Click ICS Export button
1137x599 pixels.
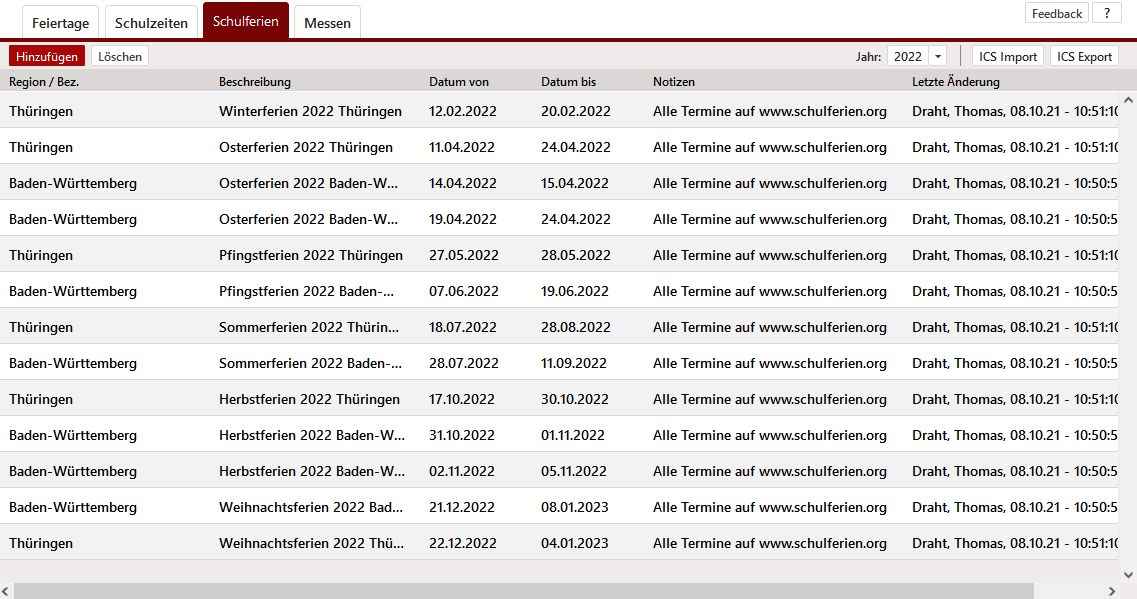(x=1084, y=57)
